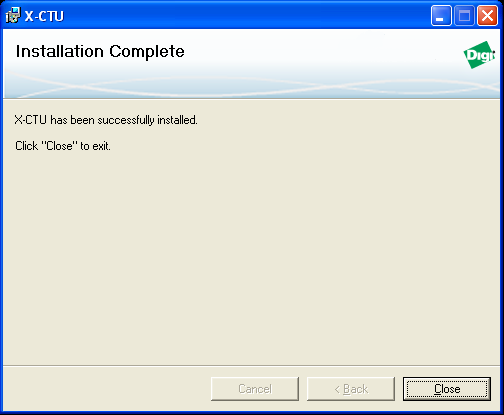Click the separator line above the buttons

(252, 366)
